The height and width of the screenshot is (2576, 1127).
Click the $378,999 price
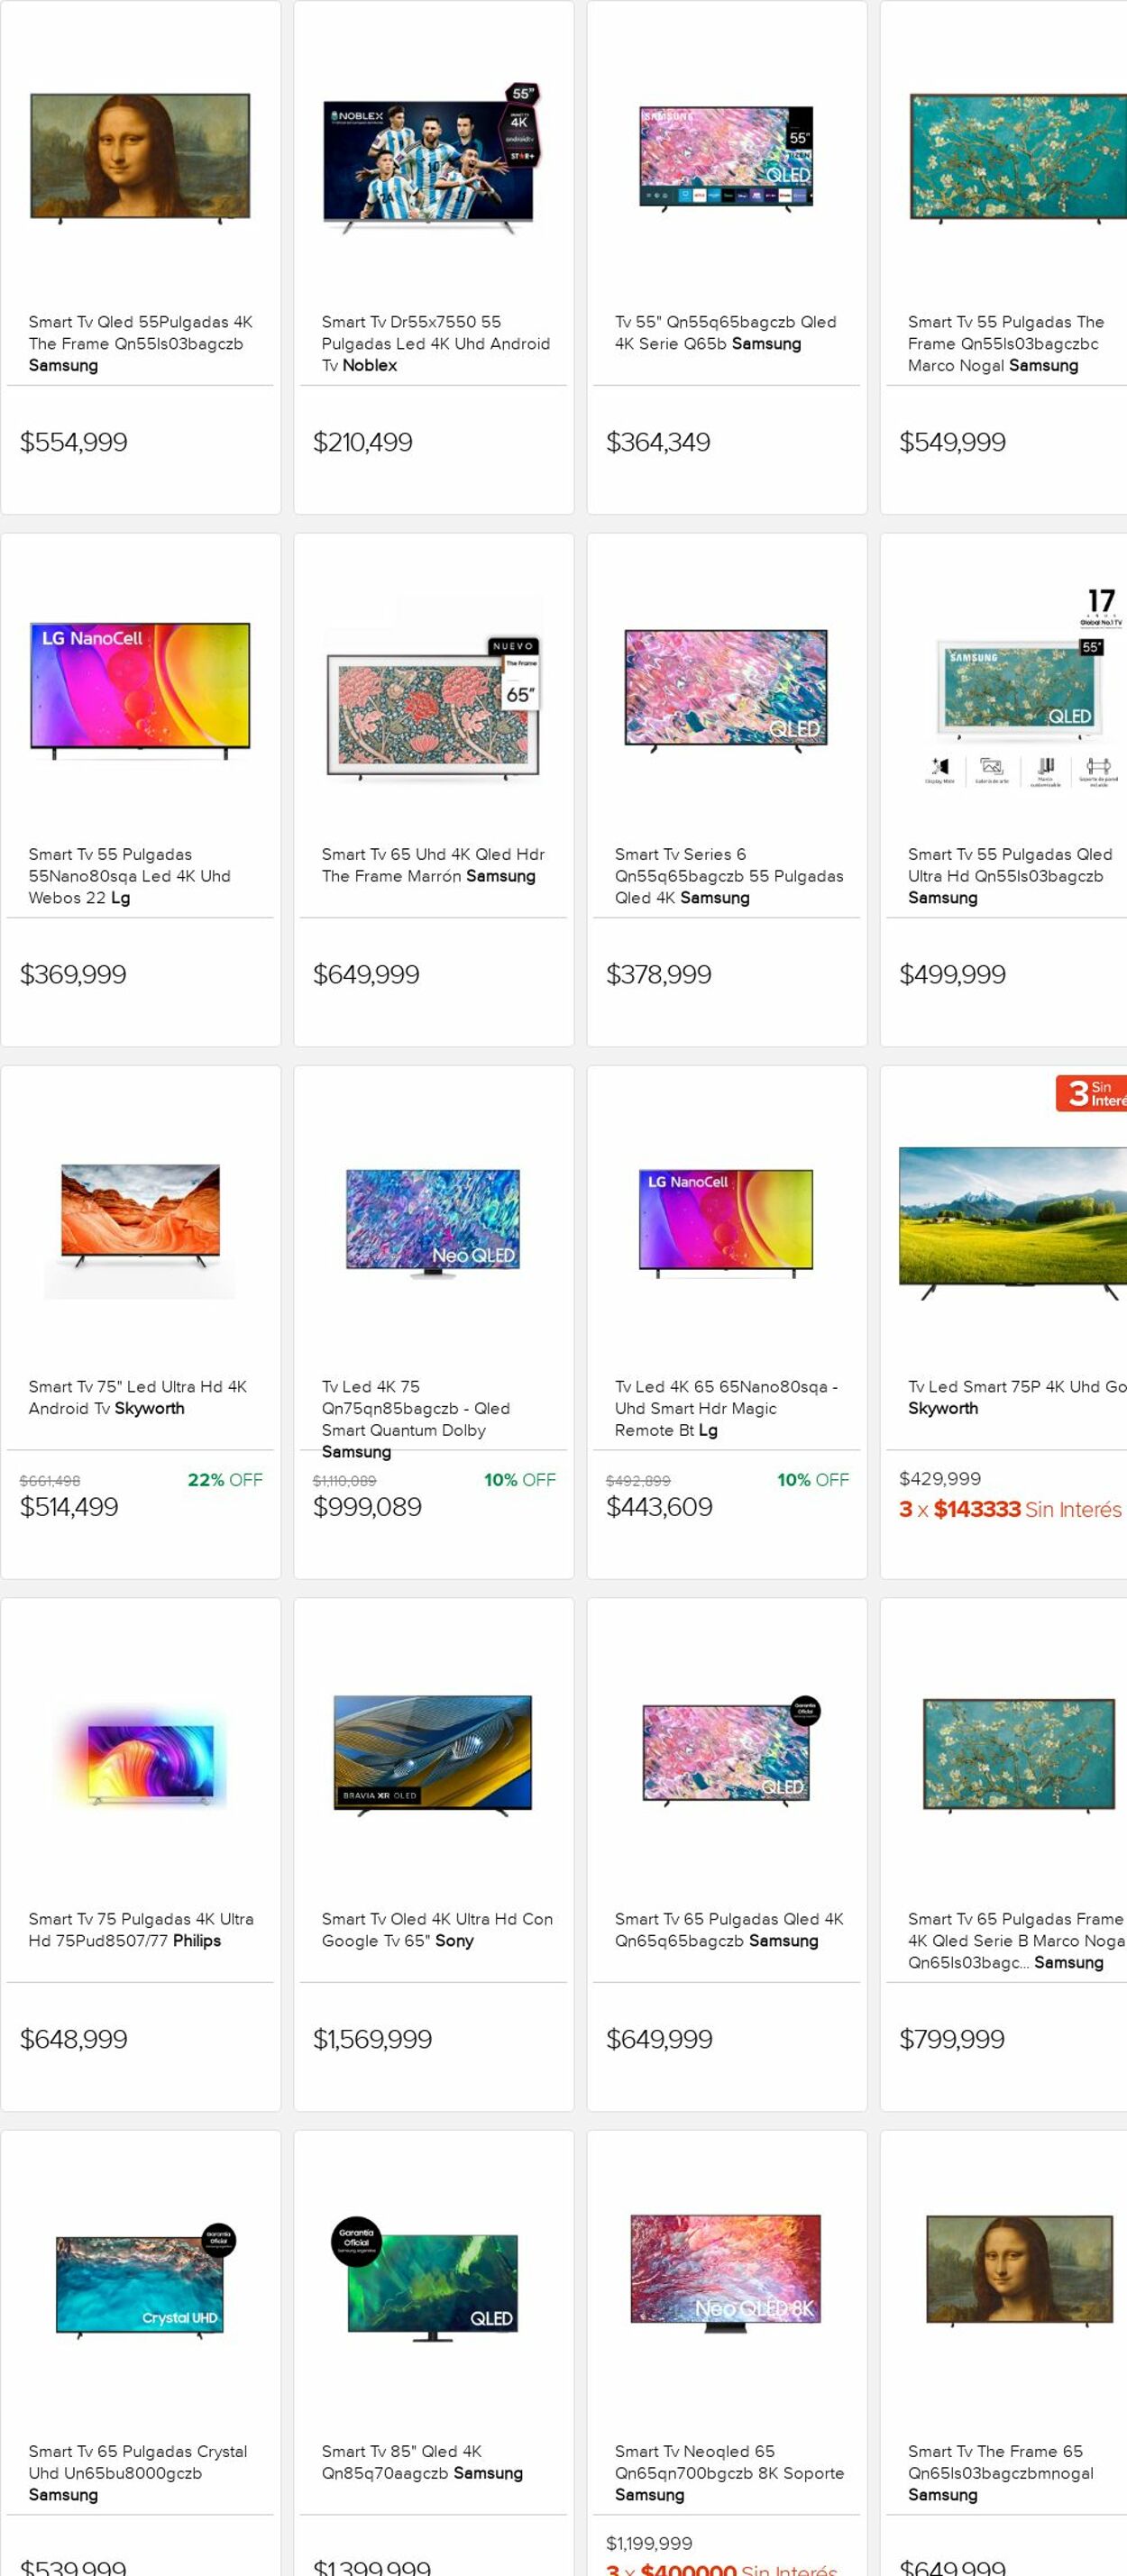pos(659,974)
